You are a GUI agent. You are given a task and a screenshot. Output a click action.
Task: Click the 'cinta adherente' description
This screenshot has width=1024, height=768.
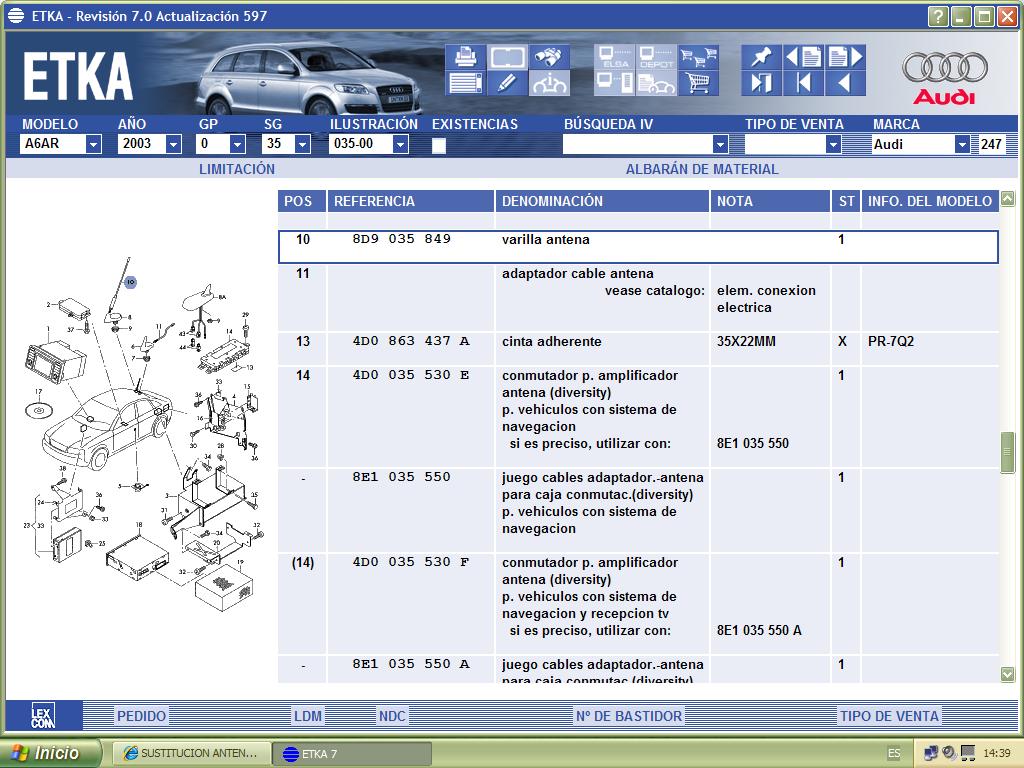(x=551, y=342)
